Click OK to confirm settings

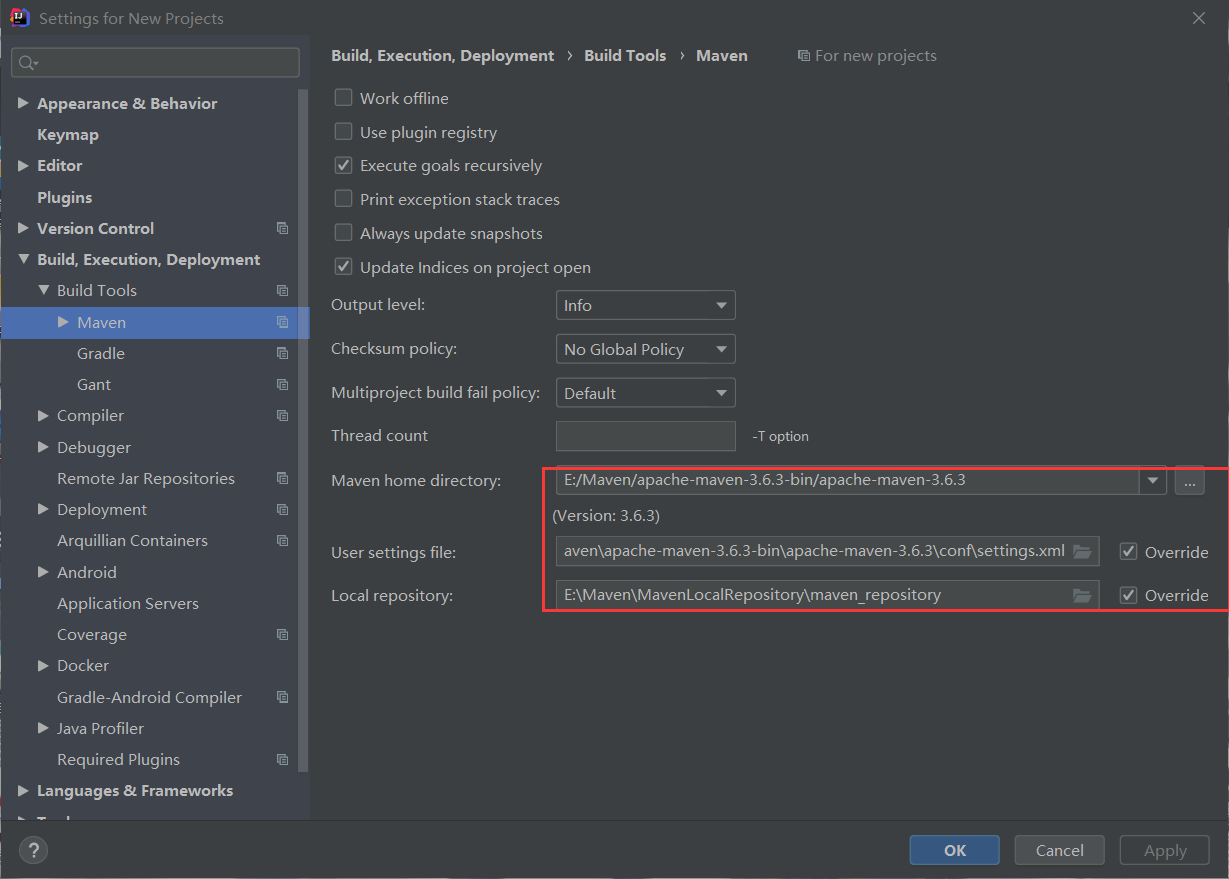pos(954,850)
